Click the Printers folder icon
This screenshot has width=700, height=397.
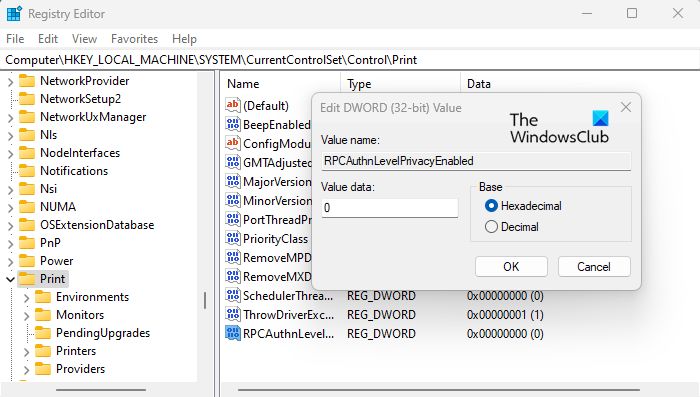43,351
